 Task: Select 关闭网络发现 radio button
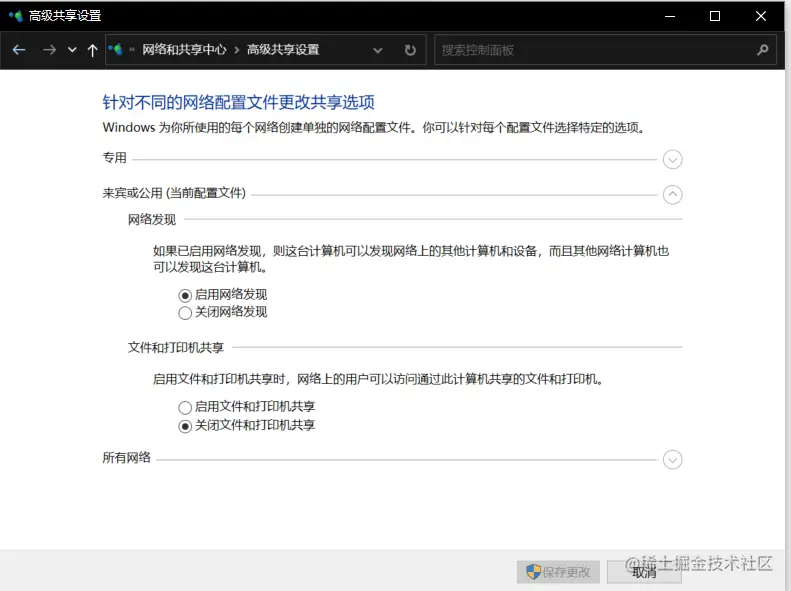pyautogui.click(x=185, y=313)
